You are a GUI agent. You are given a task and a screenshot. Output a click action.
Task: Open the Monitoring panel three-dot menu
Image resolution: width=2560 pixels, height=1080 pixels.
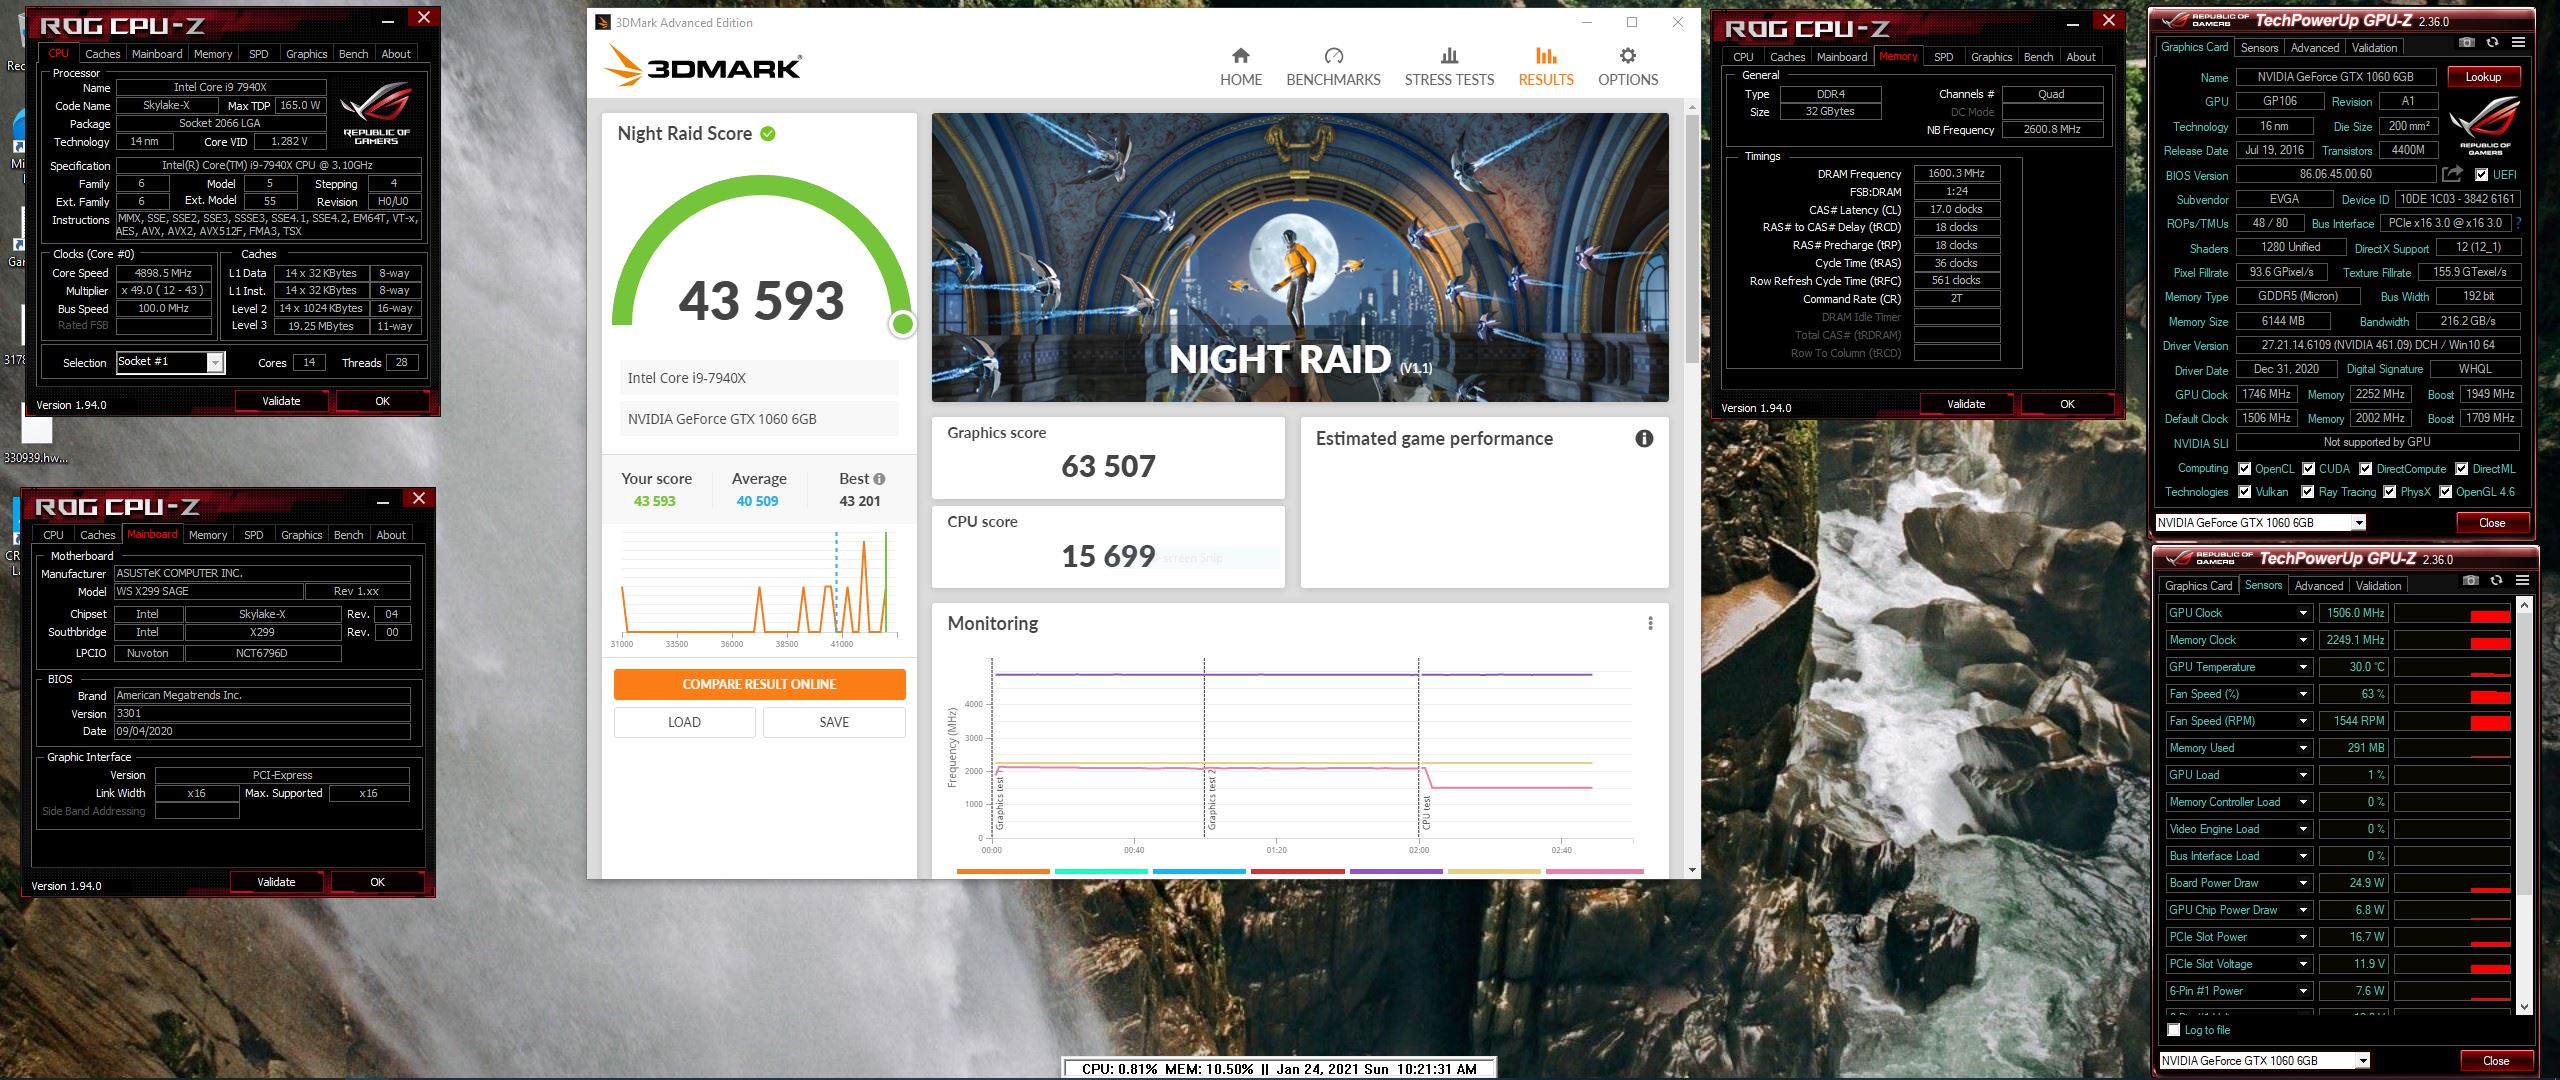click(1650, 623)
